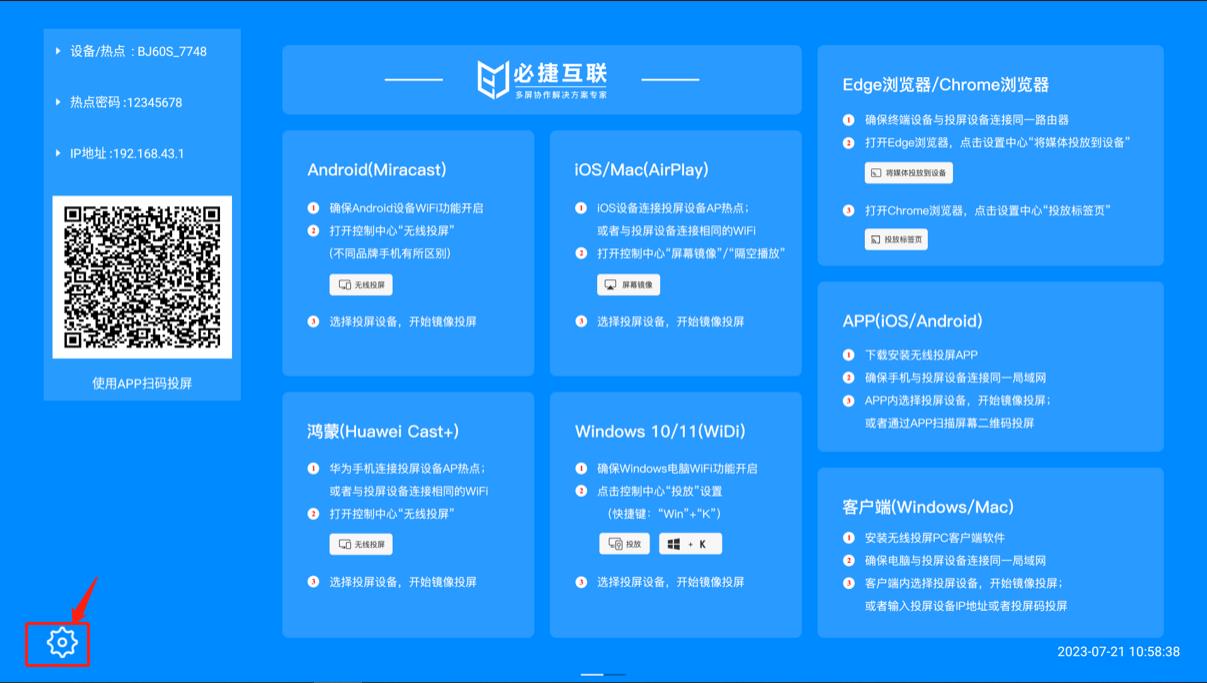The image size is (1207, 683).
Task: Click 无线投屏 button in 鸿蒙 card
Action: pos(361,544)
